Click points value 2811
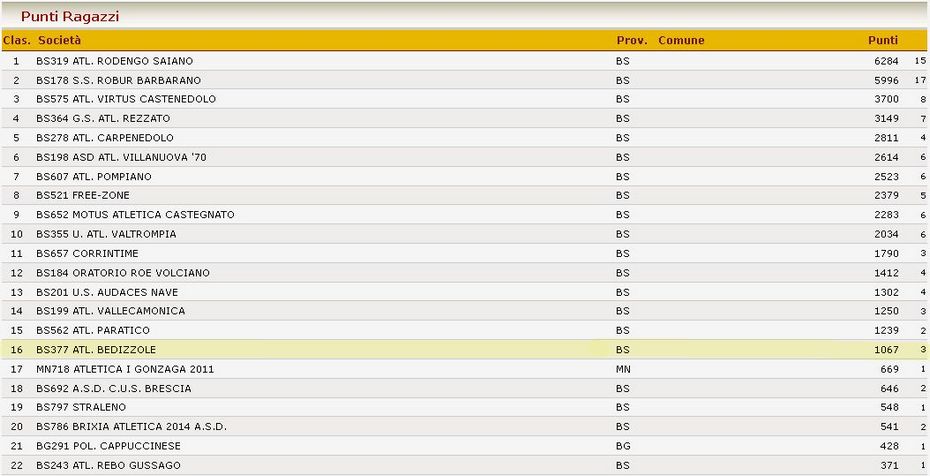 click(886, 138)
